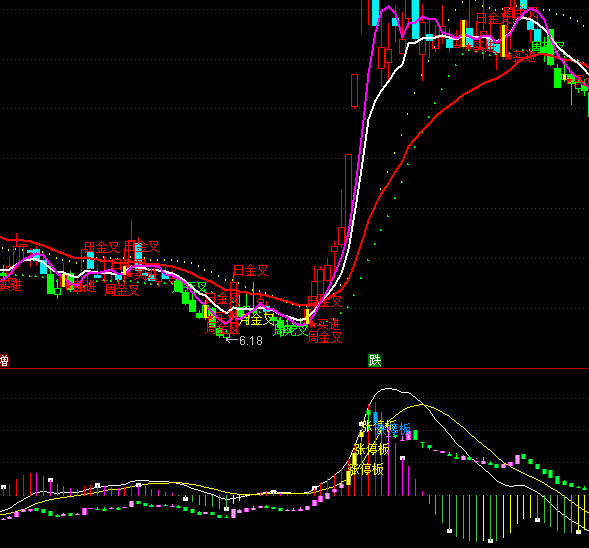Click the yellow 月金叉 signal label
589x548 pixels.
click(257, 319)
